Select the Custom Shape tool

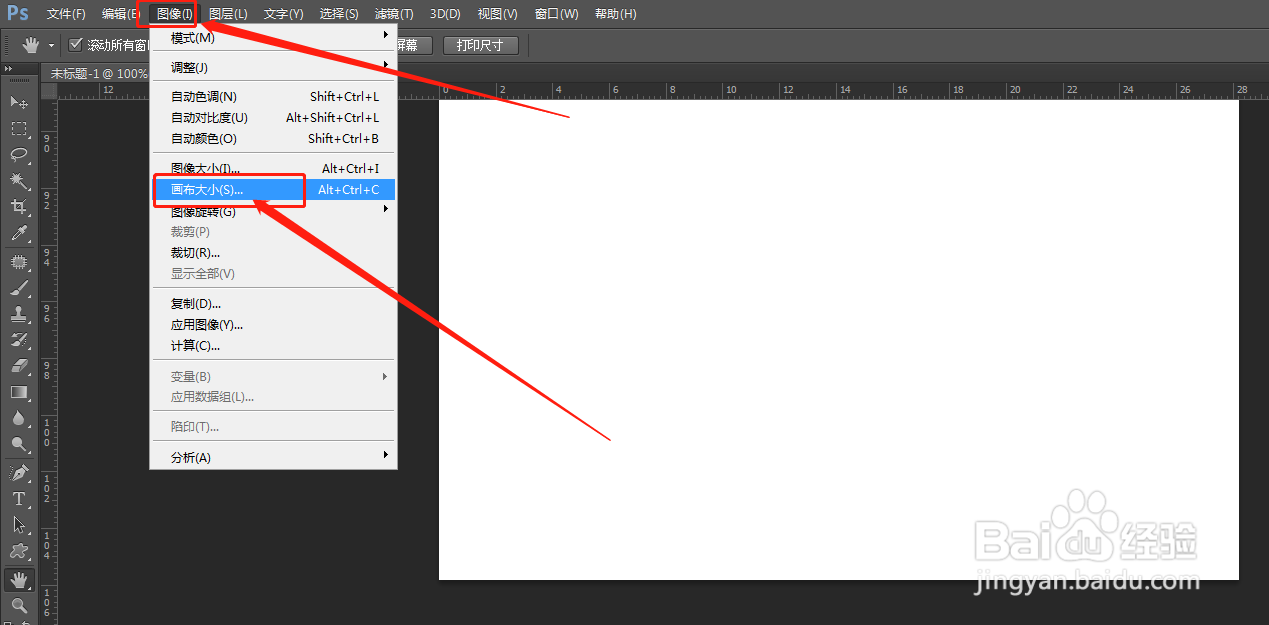[x=19, y=551]
